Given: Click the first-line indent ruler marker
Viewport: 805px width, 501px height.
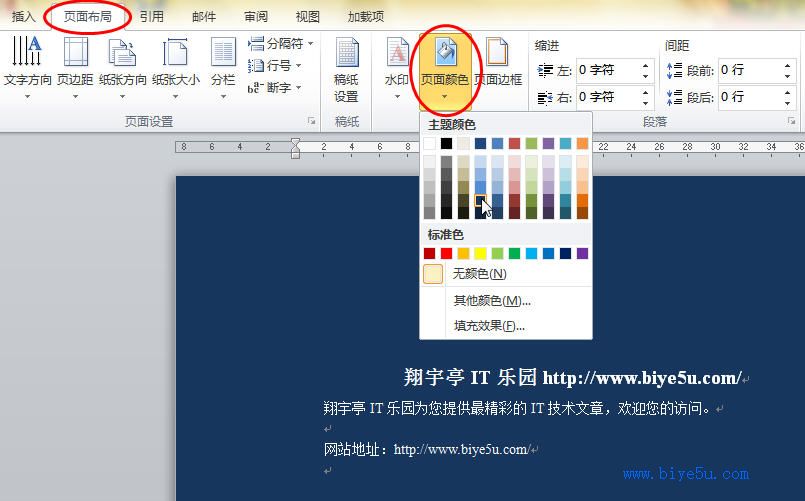Looking at the screenshot, I should [295, 142].
